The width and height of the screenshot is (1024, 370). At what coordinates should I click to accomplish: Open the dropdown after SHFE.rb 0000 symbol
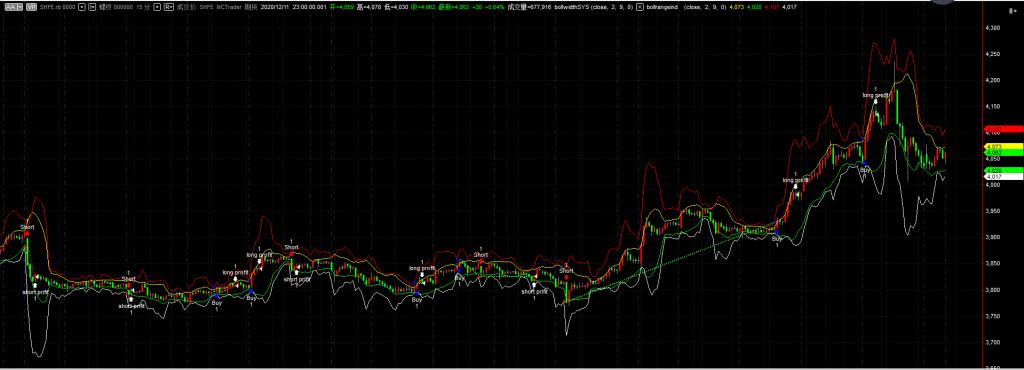tap(82, 7)
